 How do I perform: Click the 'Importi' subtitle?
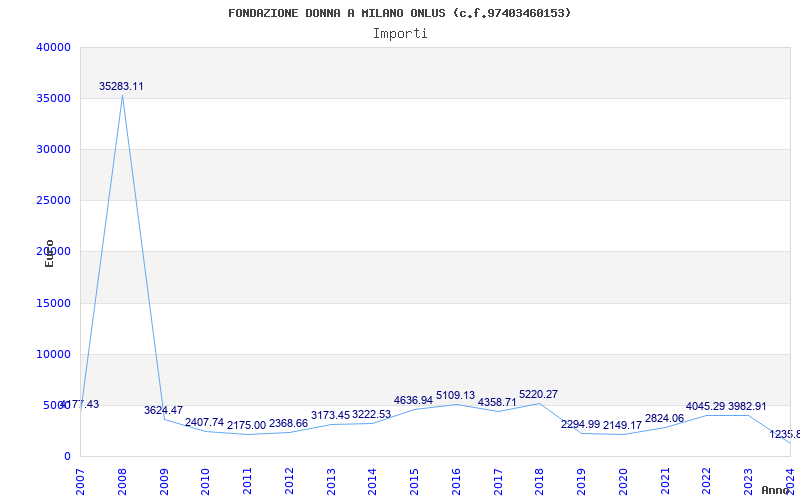(400, 34)
